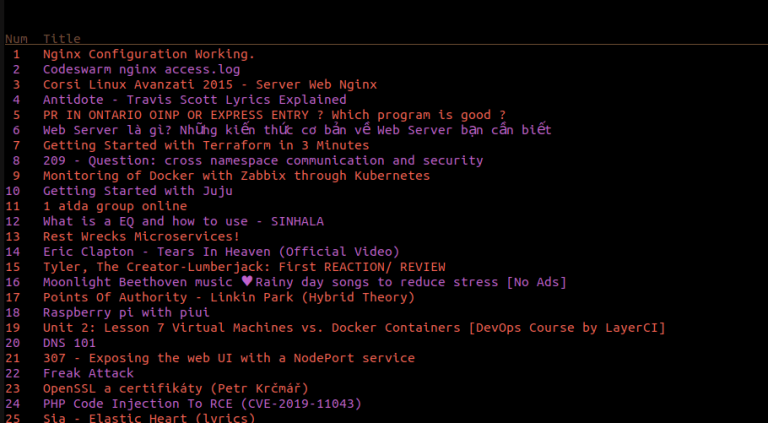Click the Num column header
768x423 pixels.
coord(16,39)
